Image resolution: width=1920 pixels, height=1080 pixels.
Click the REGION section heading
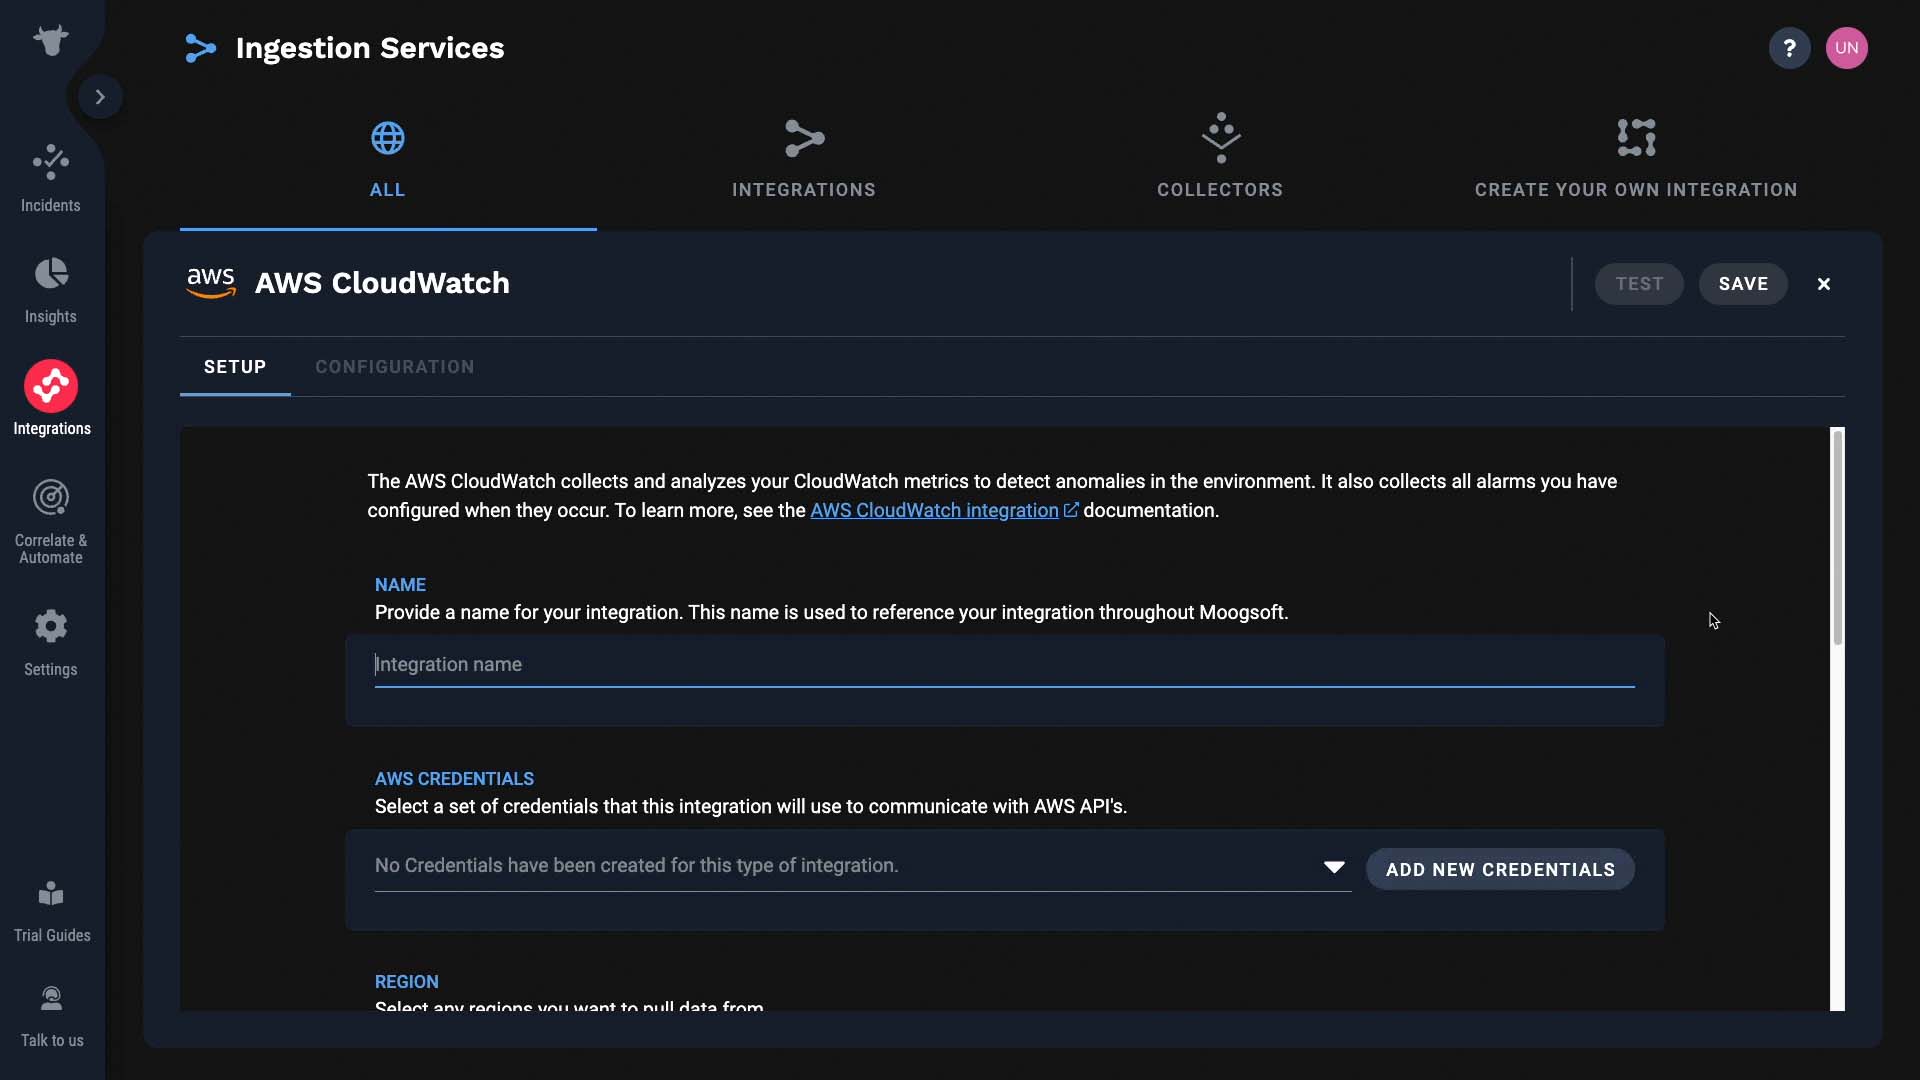point(407,982)
